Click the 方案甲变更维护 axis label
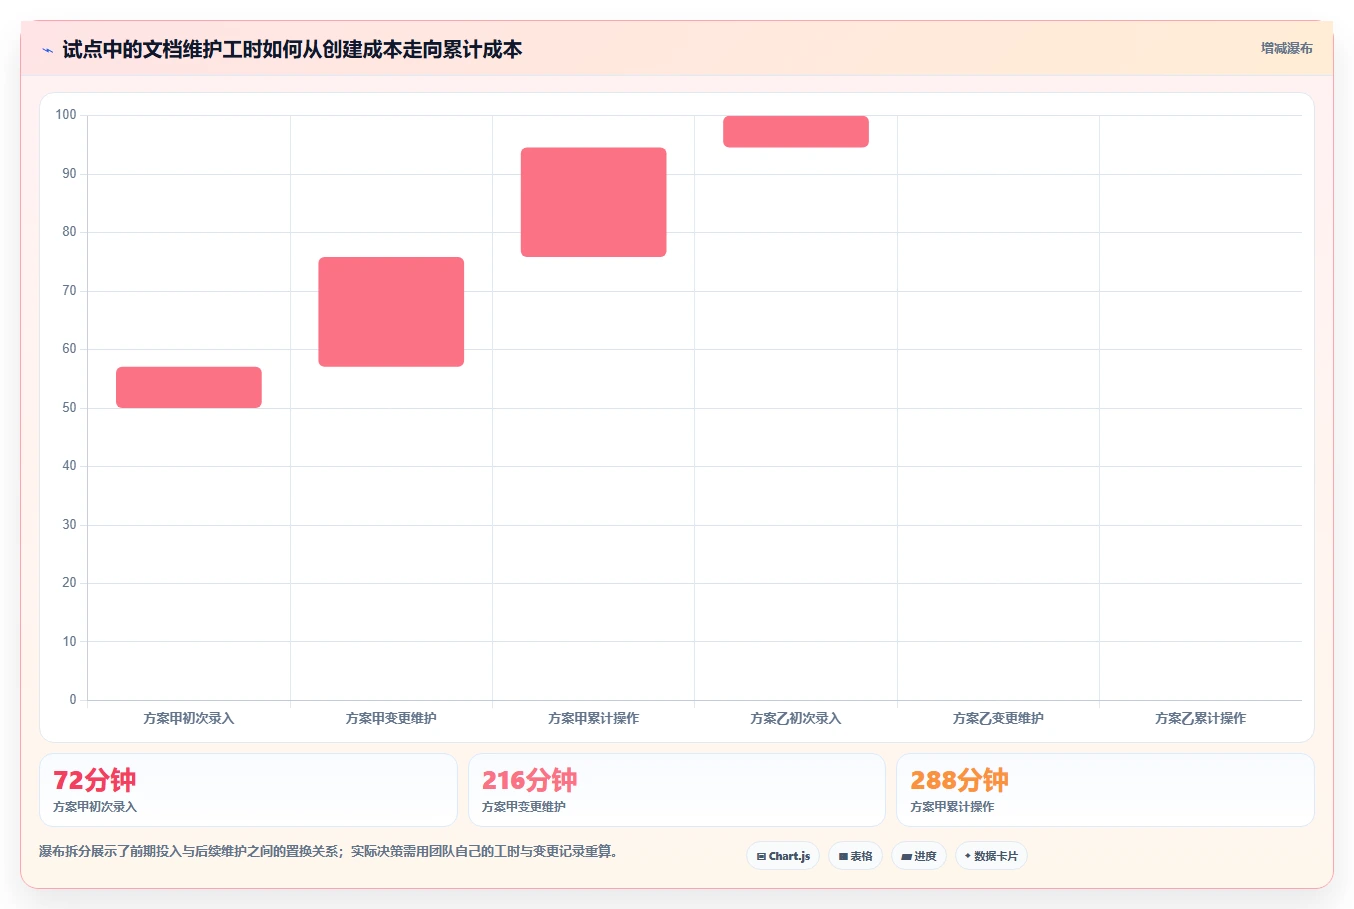1354x909 pixels. [x=391, y=718]
